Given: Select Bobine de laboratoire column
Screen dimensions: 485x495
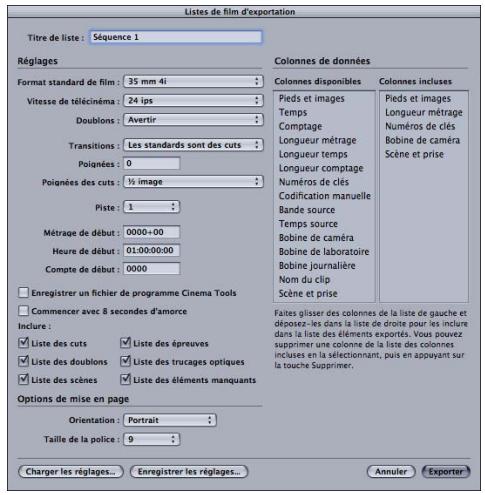Looking at the screenshot, I should pos(324,252).
